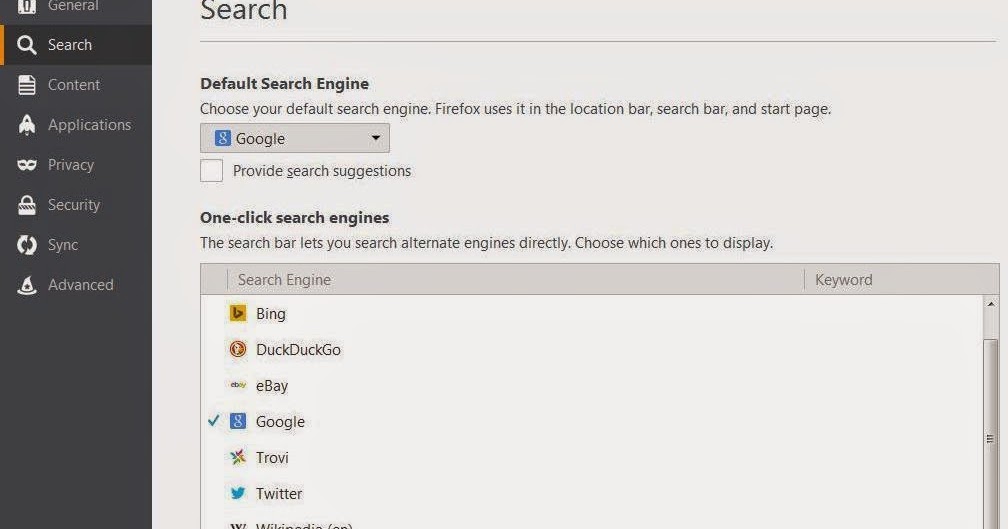Click the Sync arrows icon
The width and height of the screenshot is (1008, 529).
[x=27, y=245]
